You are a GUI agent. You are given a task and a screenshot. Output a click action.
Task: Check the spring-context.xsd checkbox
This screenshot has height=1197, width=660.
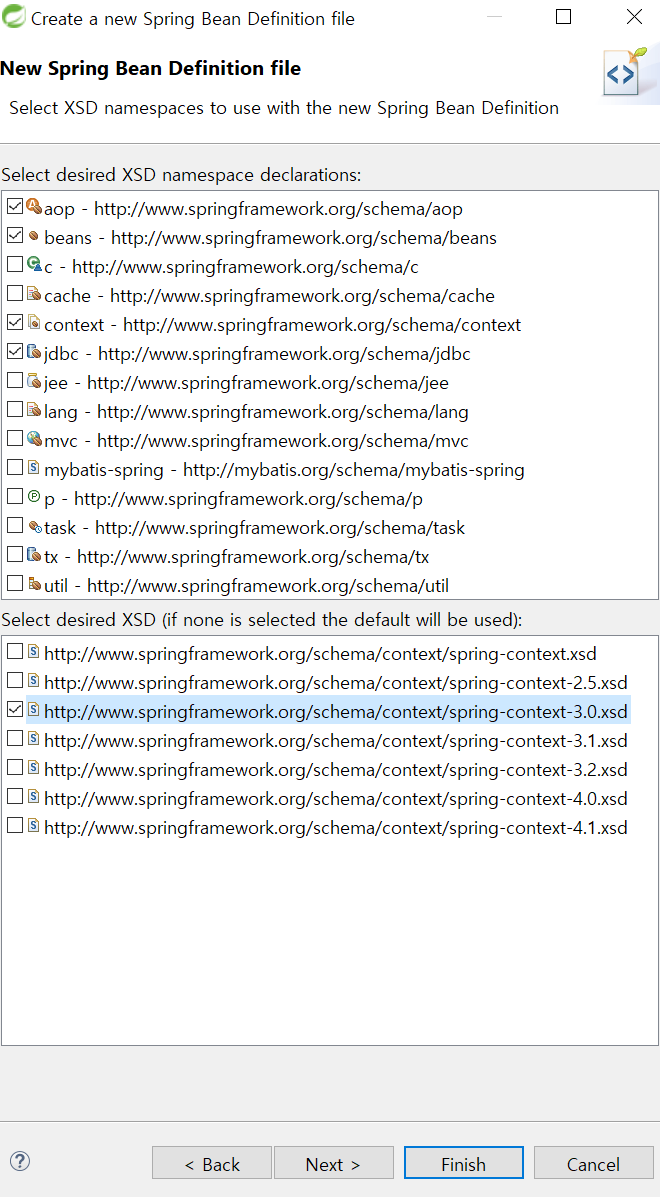click(x=14, y=652)
